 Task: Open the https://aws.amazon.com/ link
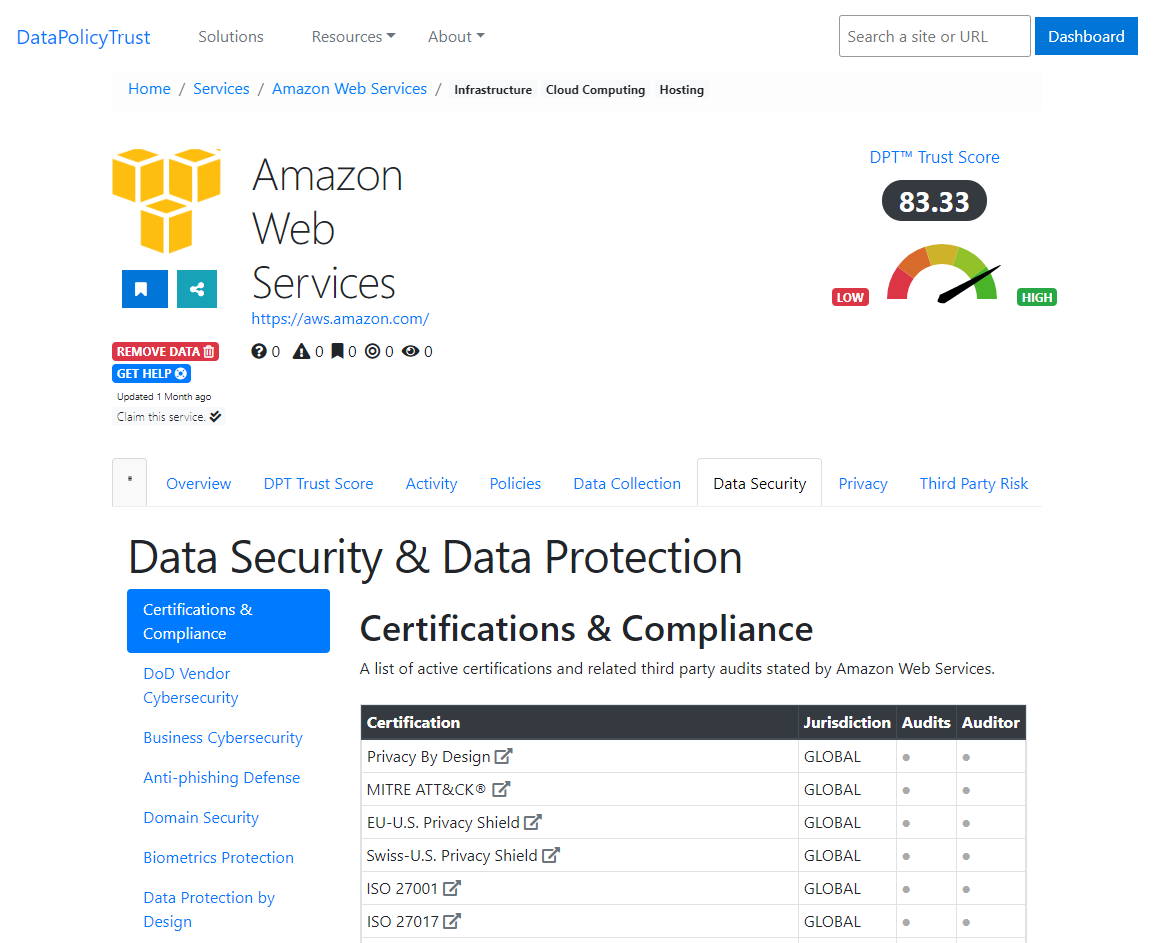tap(340, 318)
